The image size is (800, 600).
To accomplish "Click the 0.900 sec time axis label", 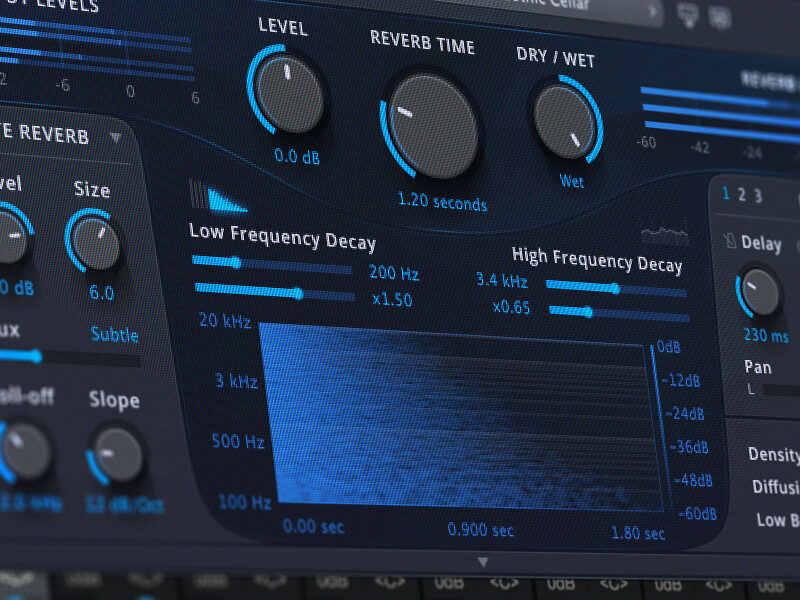I will (481, 530).
